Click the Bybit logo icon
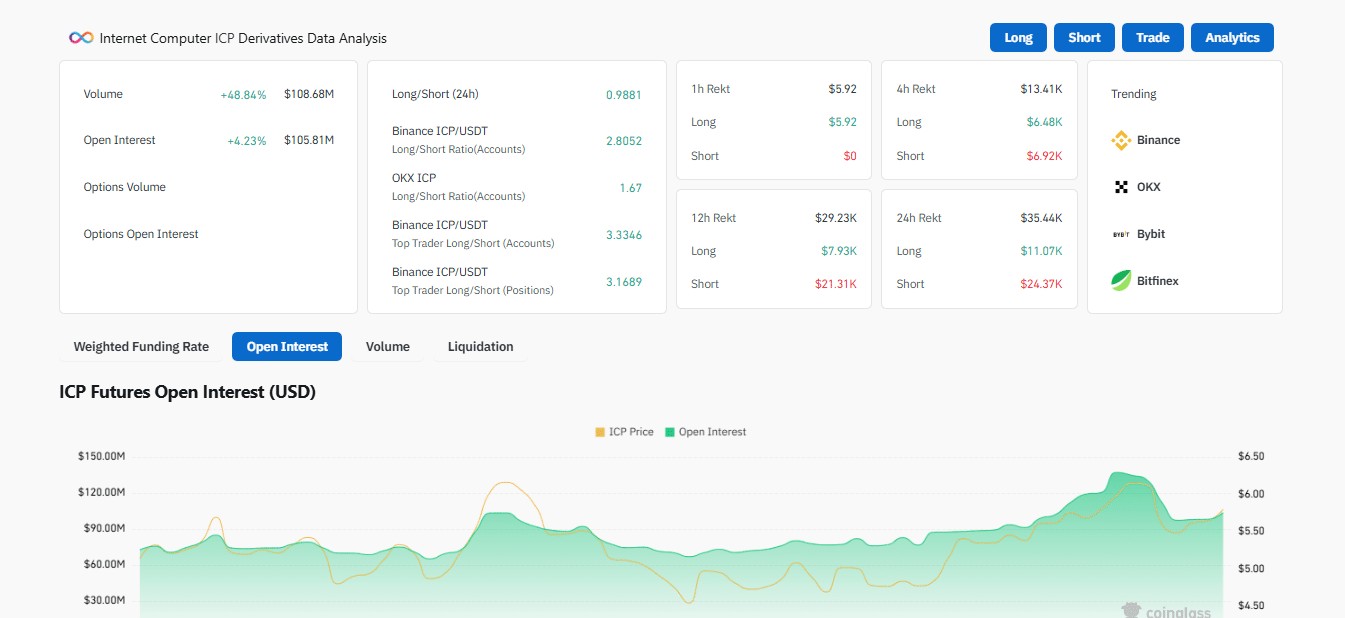This screenshot has height=618, width=1345. coord(1121,234)
